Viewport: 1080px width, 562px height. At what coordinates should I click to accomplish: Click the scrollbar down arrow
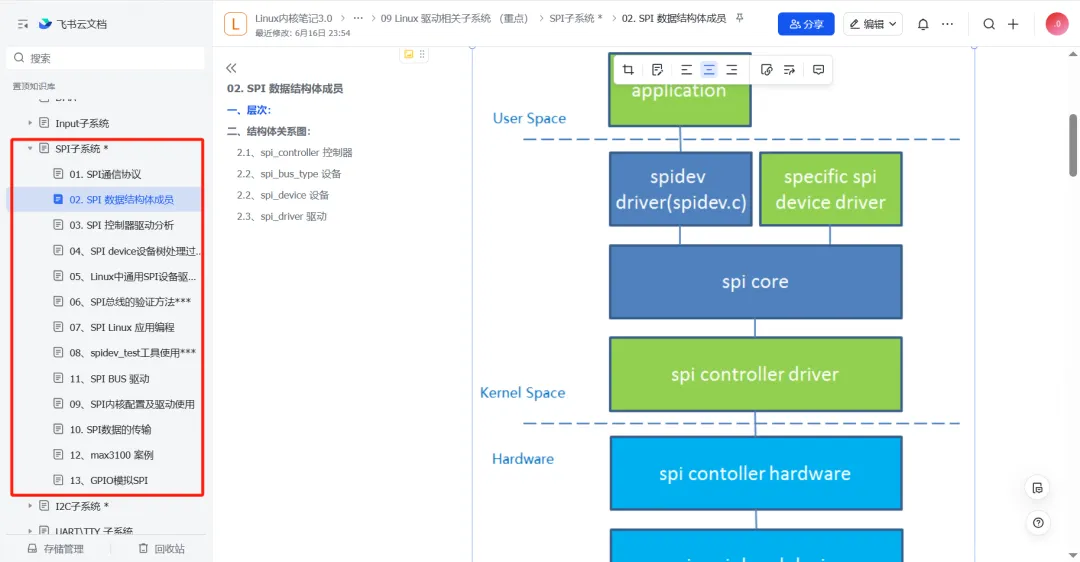1072,555
